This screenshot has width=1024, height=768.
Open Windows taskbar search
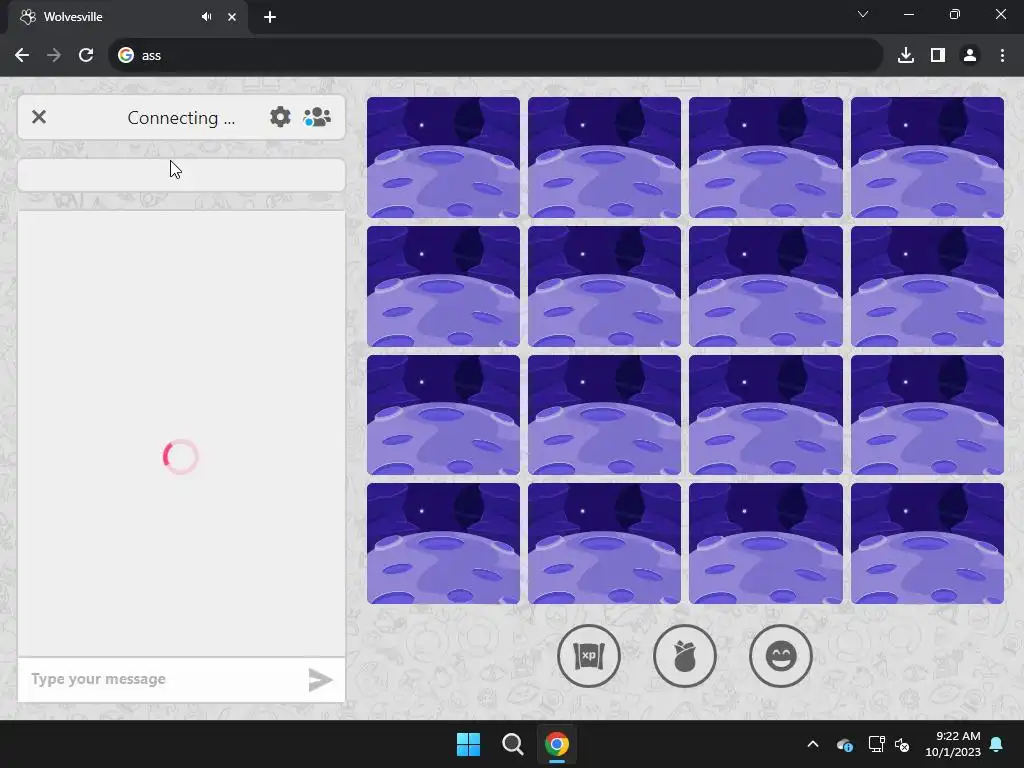[513, 744]
